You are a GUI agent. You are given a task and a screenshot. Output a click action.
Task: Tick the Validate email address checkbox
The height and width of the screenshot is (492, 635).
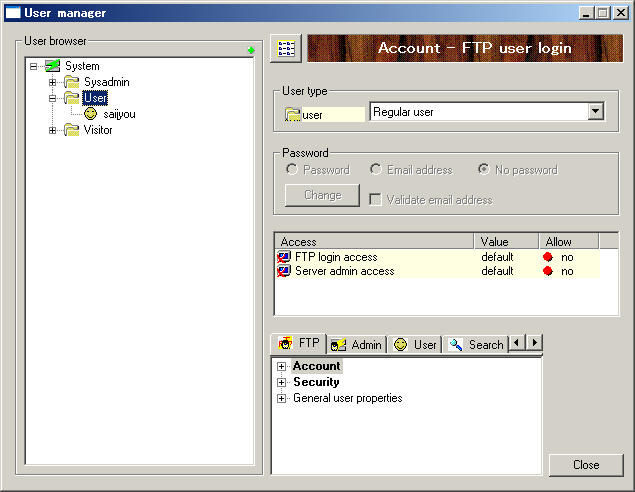click(x=375, y=199)
